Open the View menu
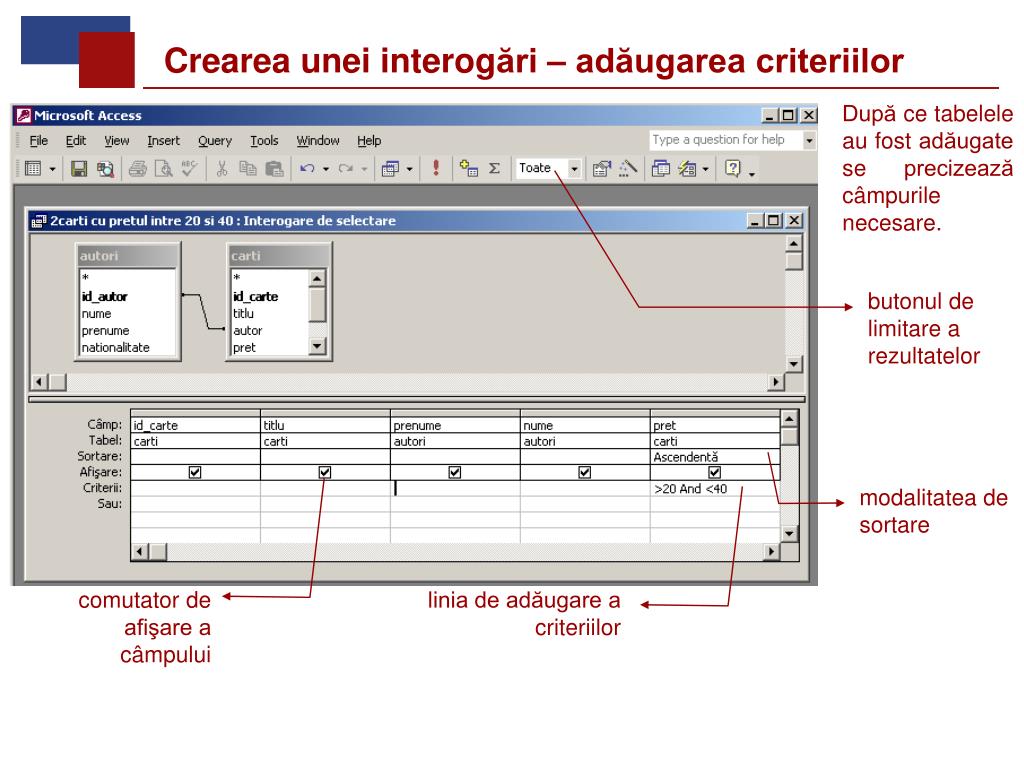 [x=117, y=140]
